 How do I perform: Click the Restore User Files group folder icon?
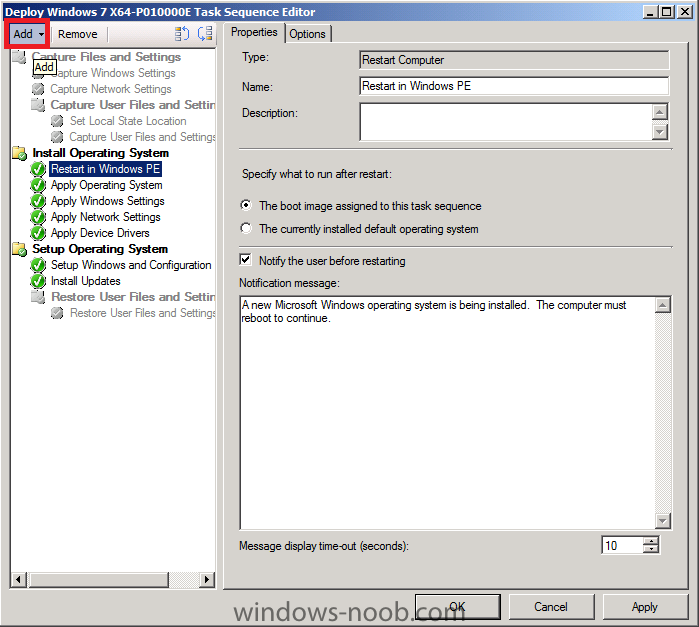click(38, 297)
